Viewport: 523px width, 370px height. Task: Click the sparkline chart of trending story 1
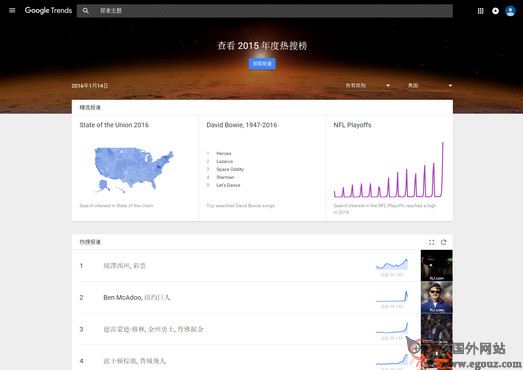point(392,264)
